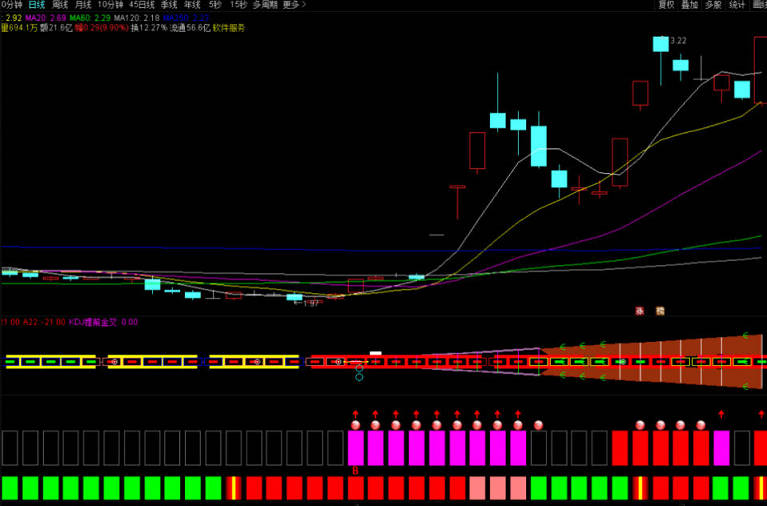Click the 软件服务 sector label

pos(228,28)
